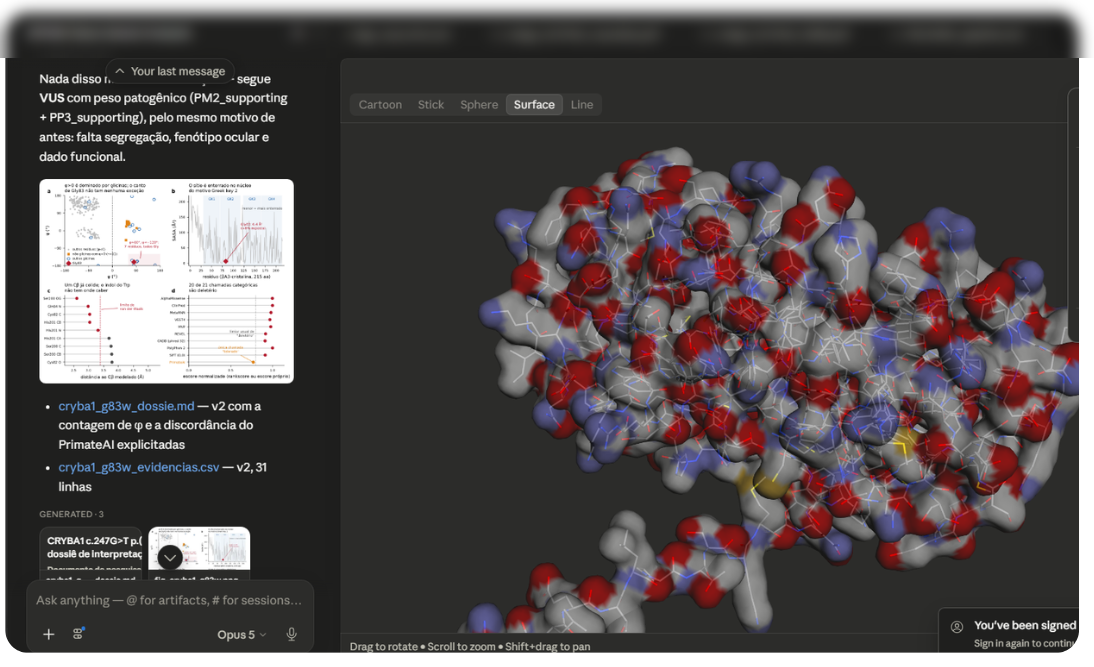The height and width of the screenshot is (667, 1094).
Task: Activate the microphone voice input icon
Action: (x=292, y=634)
